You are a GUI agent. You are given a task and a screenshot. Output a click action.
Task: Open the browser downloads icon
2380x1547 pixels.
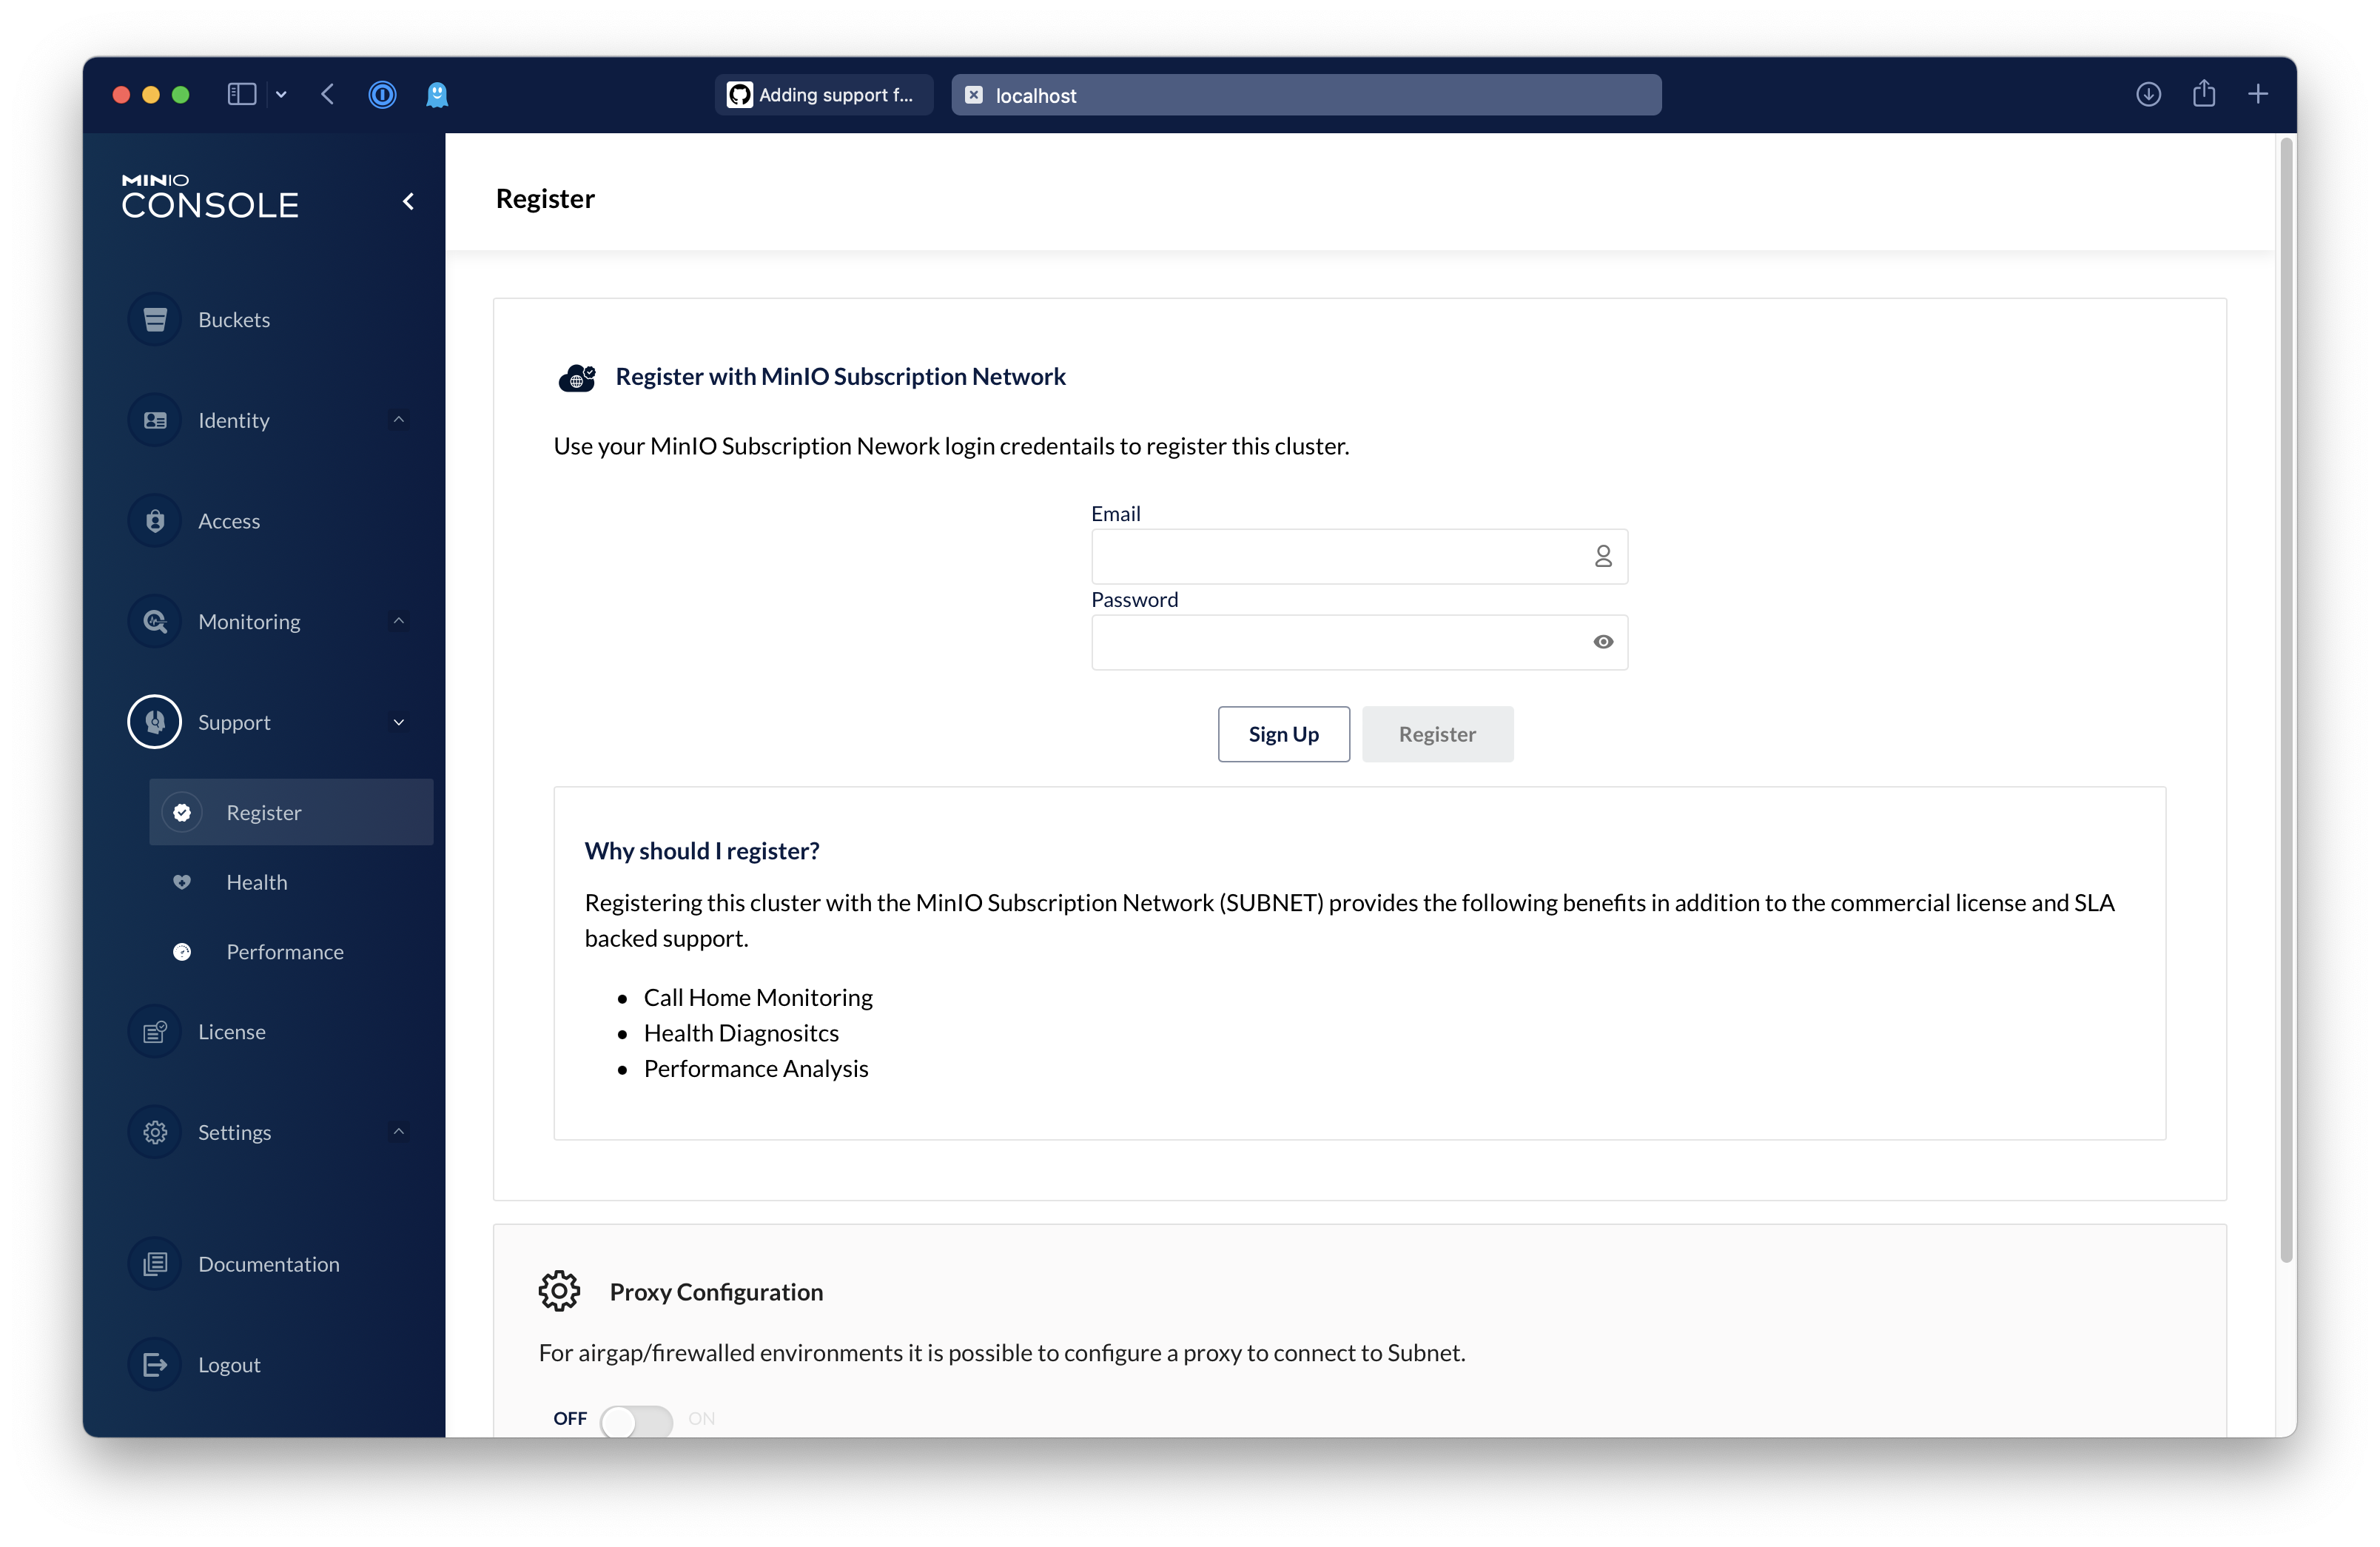click(x=2148, y=95)
